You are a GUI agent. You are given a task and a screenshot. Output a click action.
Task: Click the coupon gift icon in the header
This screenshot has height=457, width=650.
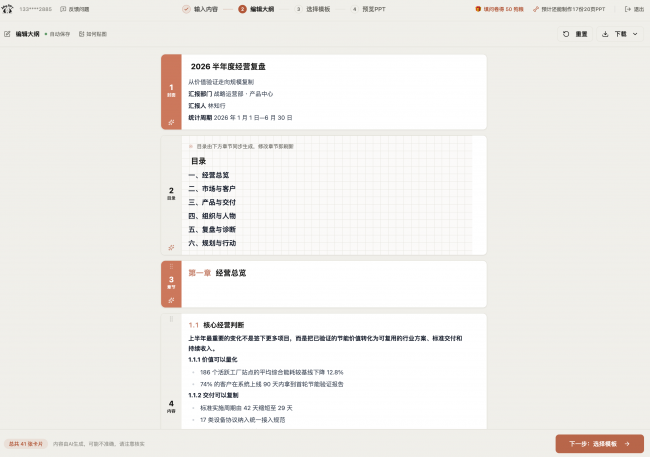478,9
